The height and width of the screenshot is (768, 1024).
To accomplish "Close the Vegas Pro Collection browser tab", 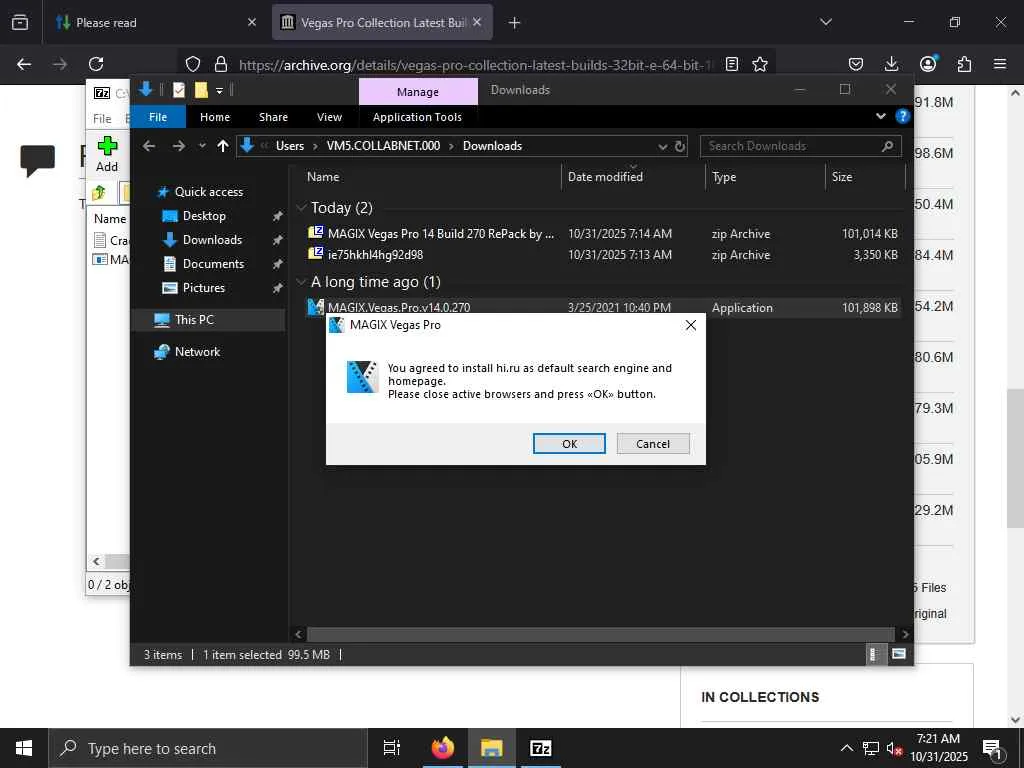I will [477, 22].
